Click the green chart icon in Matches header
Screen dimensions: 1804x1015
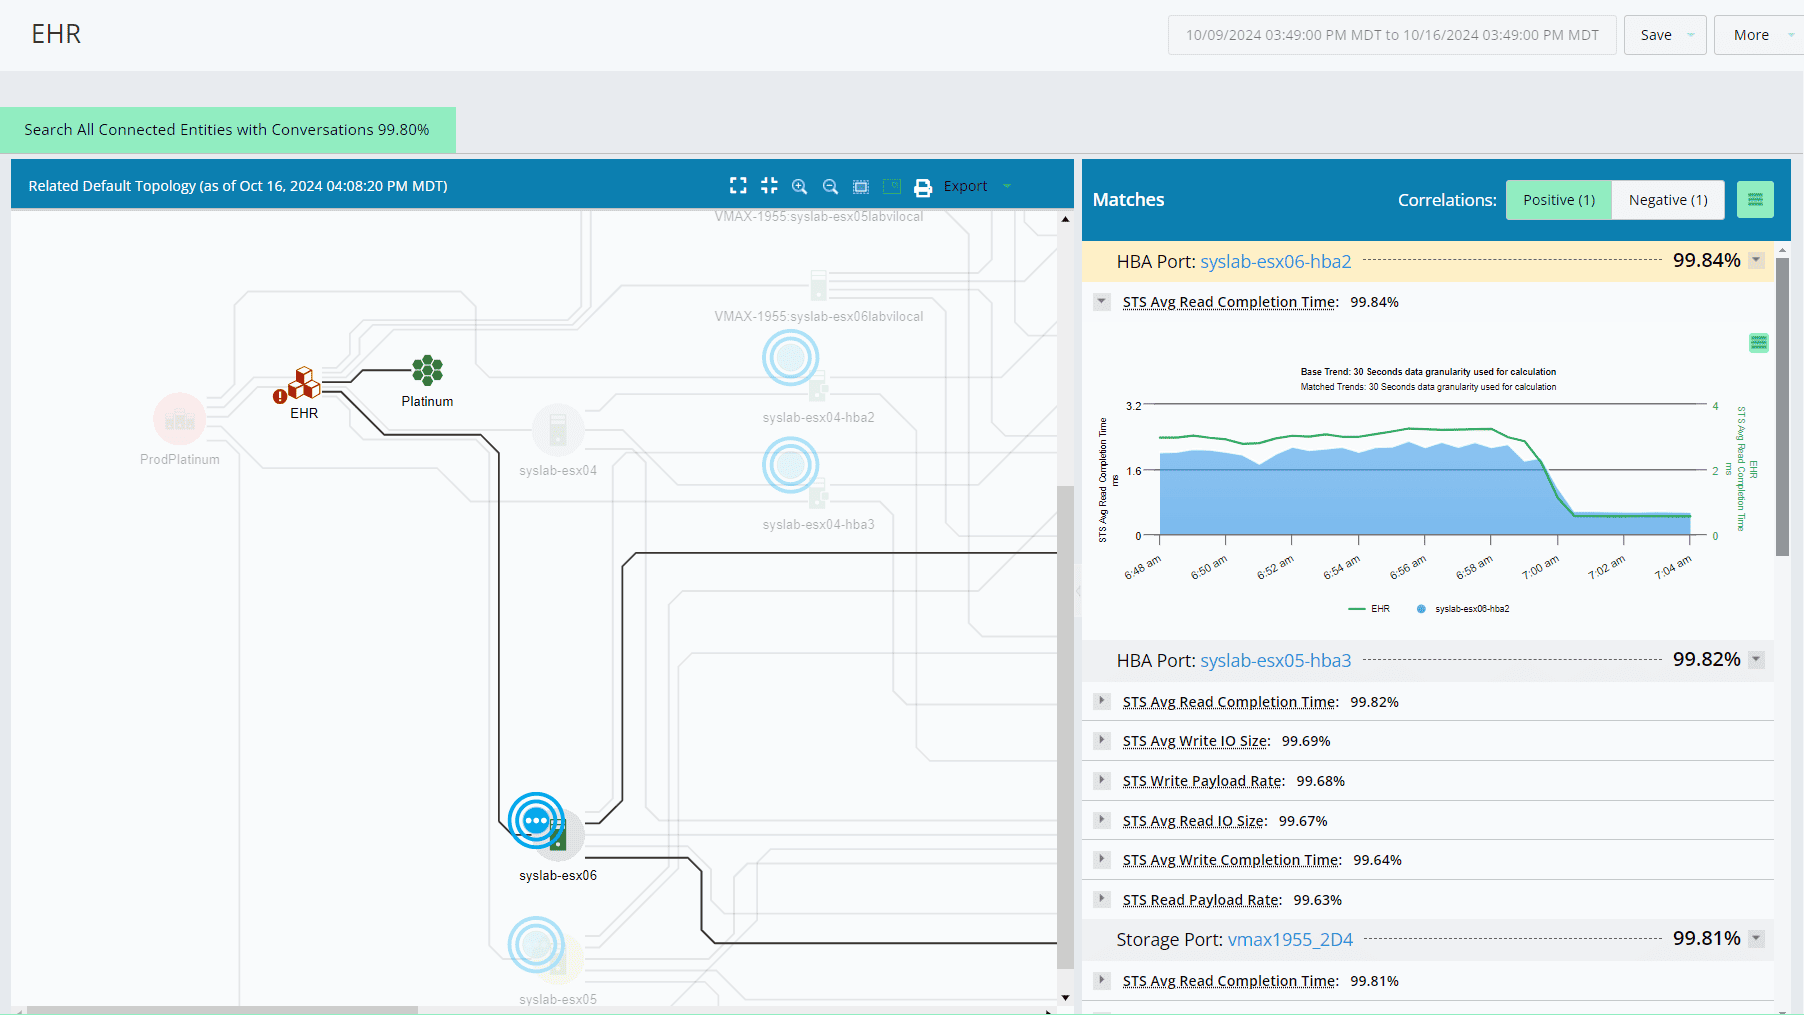[x=1755, y=200]
